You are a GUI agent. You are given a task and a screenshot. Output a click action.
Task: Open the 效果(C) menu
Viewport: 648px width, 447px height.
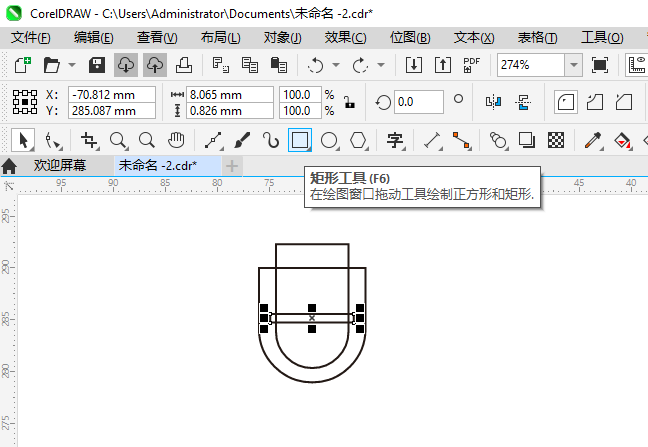[x=345, y=38]
